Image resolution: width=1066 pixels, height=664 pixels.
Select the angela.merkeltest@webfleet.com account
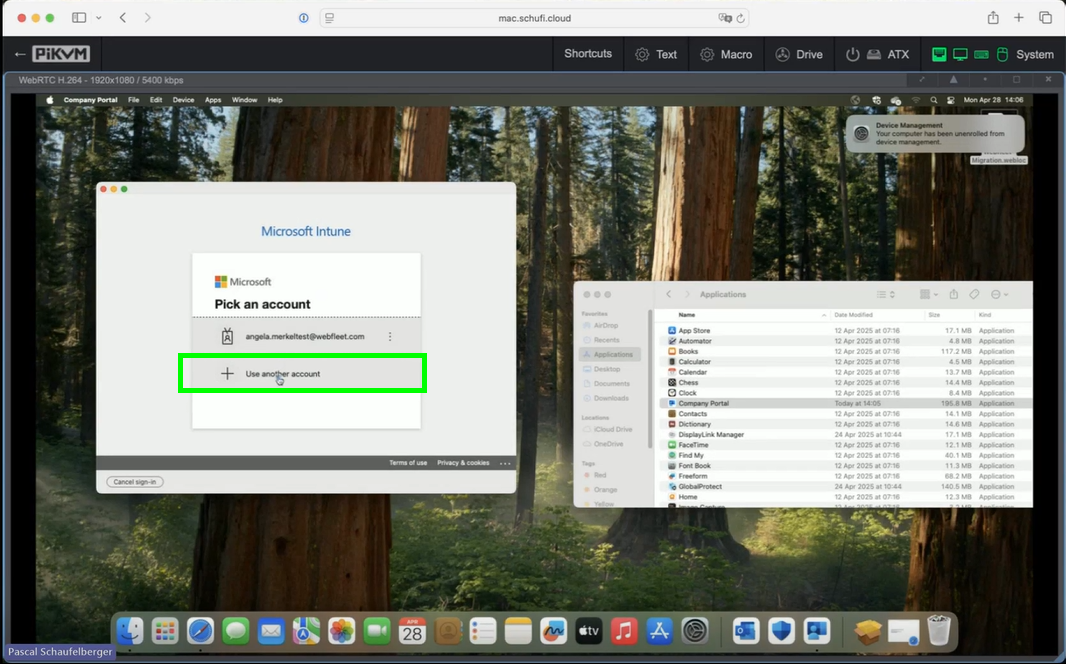[306, 336]
